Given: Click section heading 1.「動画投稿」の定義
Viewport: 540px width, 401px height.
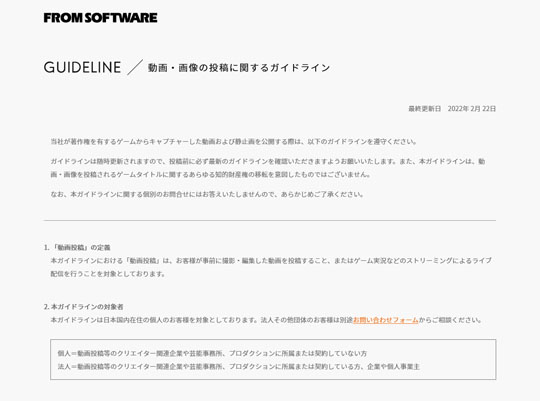Looking at the screenshot, I should [77, 247].
